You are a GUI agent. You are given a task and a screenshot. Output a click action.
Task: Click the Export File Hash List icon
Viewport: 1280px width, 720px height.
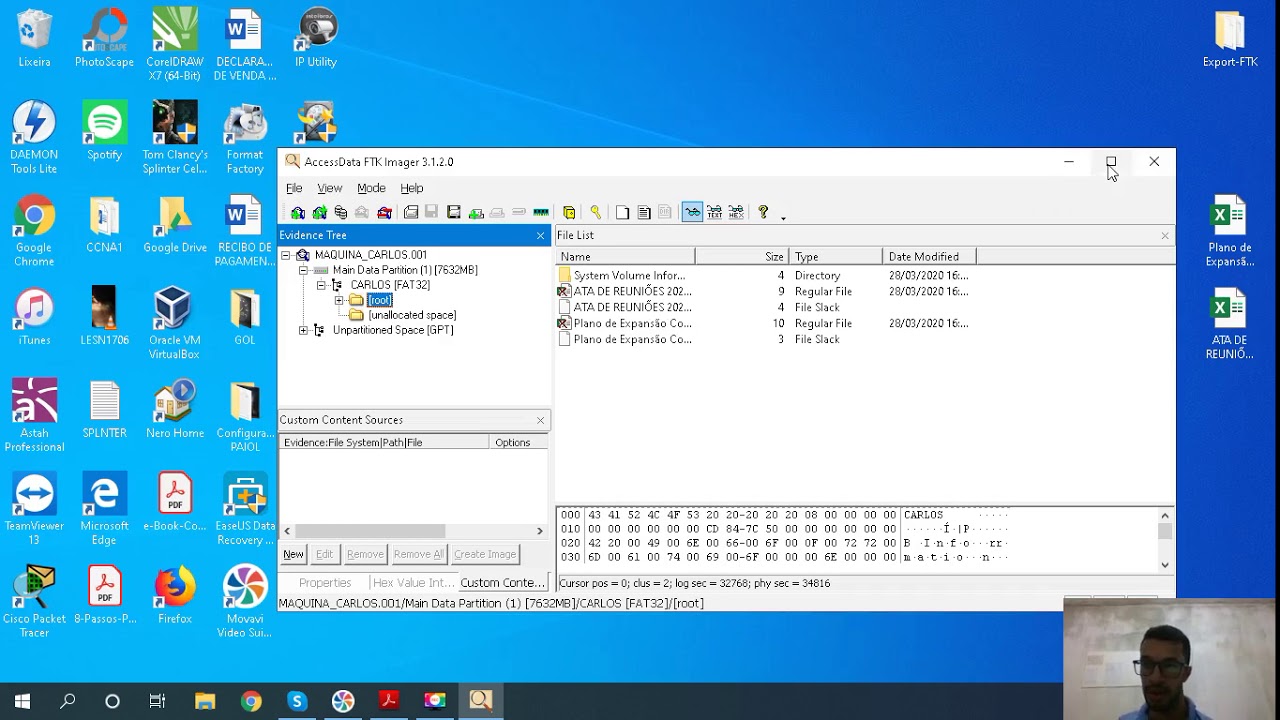click(x=644, y=212)
